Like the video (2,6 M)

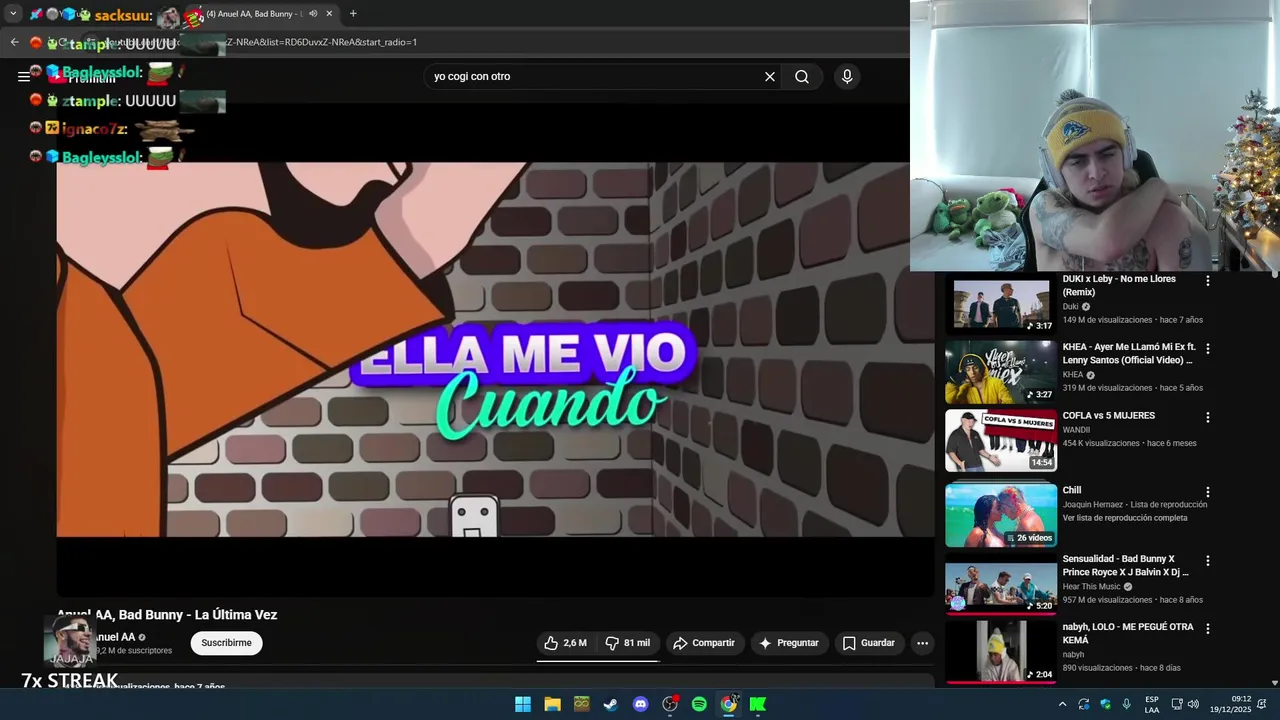coord(566,643)
